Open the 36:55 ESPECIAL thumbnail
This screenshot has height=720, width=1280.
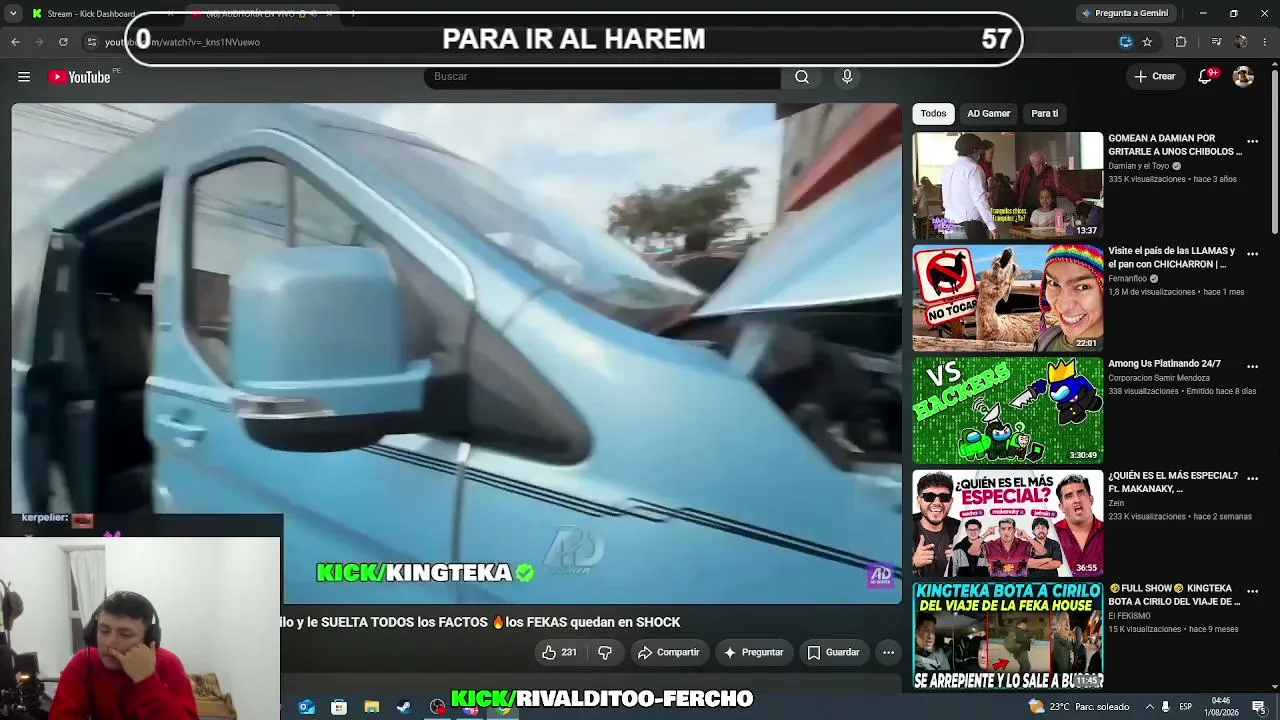[x=1007, y=523]
